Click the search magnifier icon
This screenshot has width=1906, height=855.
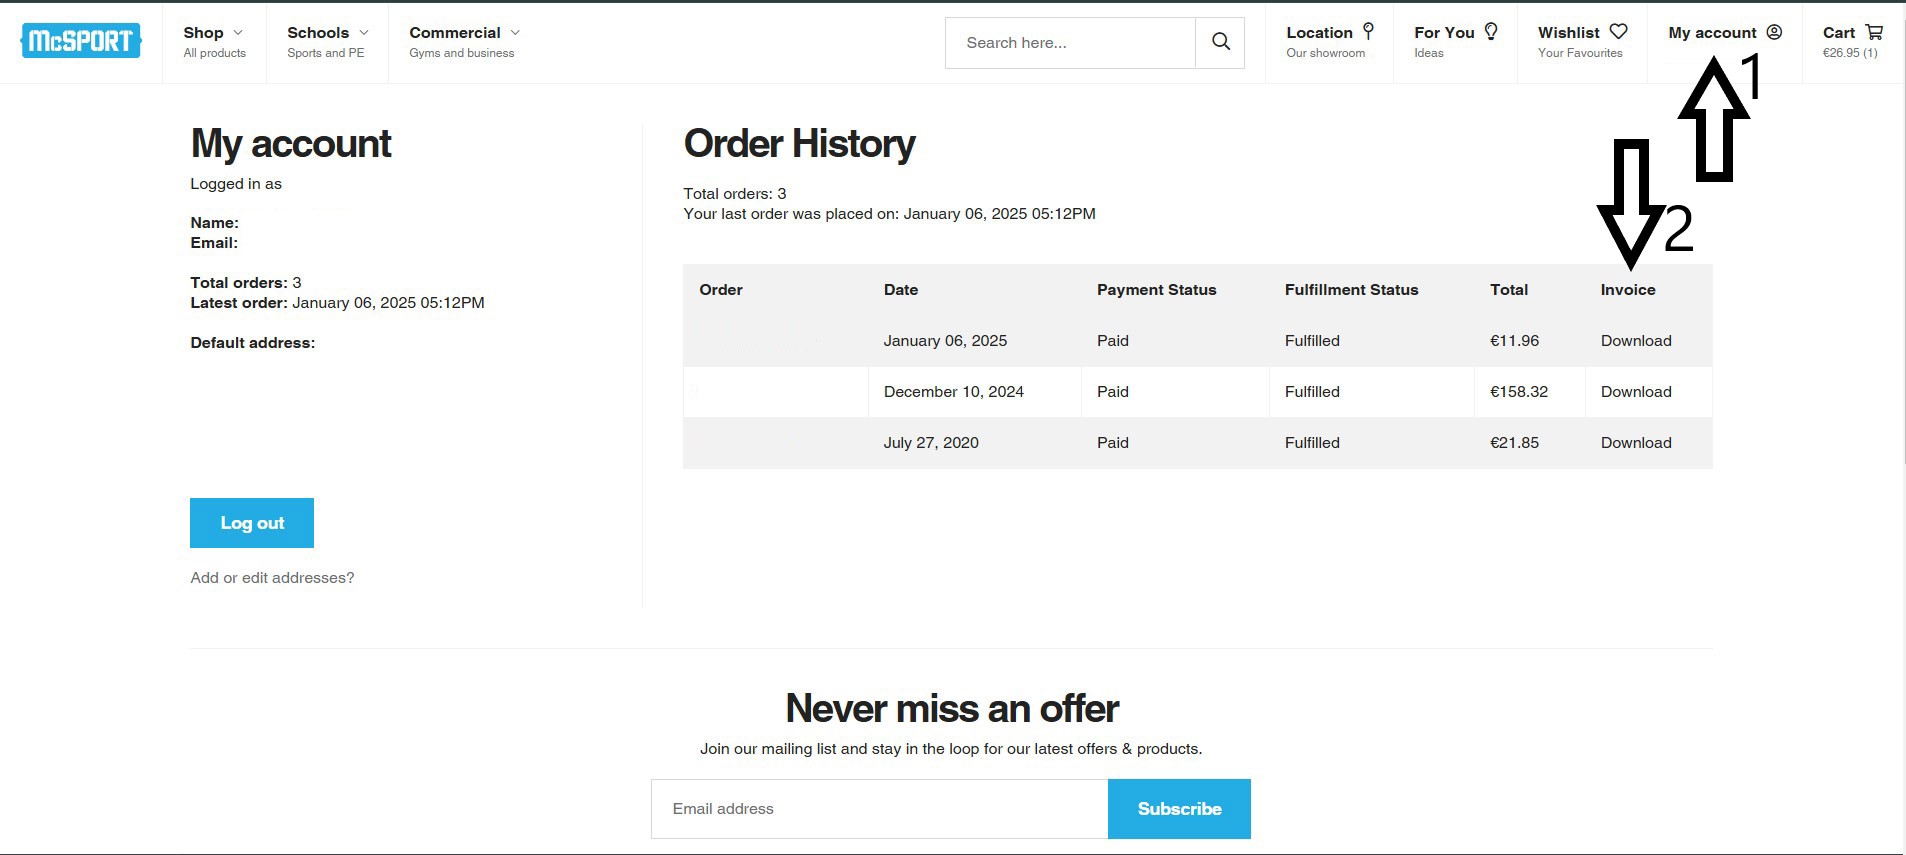click(x=1220, y=42)
